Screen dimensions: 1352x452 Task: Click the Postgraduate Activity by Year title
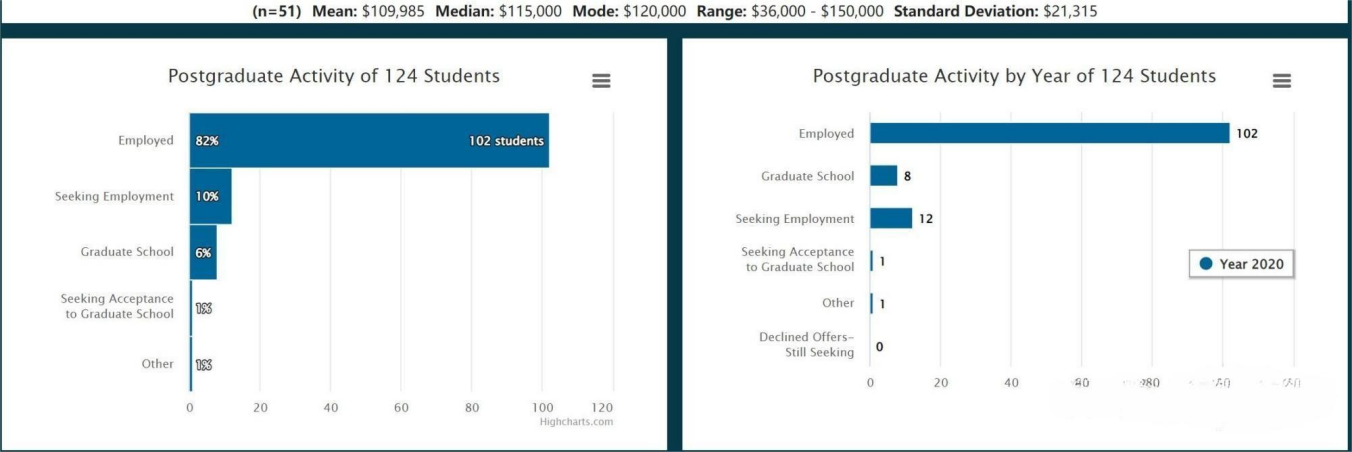click(x=1014, y=76)
